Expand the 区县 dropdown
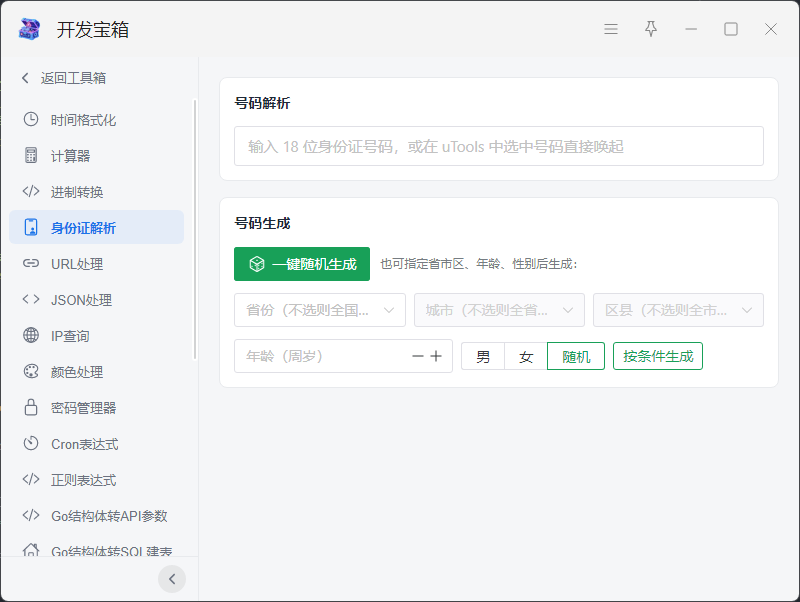The width and height of the screenshot is (800, 602). click(678, 310)
